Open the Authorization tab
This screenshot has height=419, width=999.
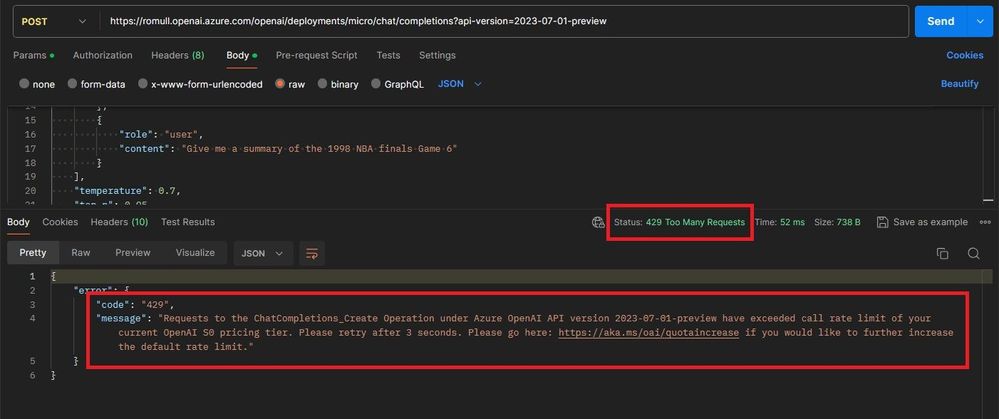[x=103, y=55]
